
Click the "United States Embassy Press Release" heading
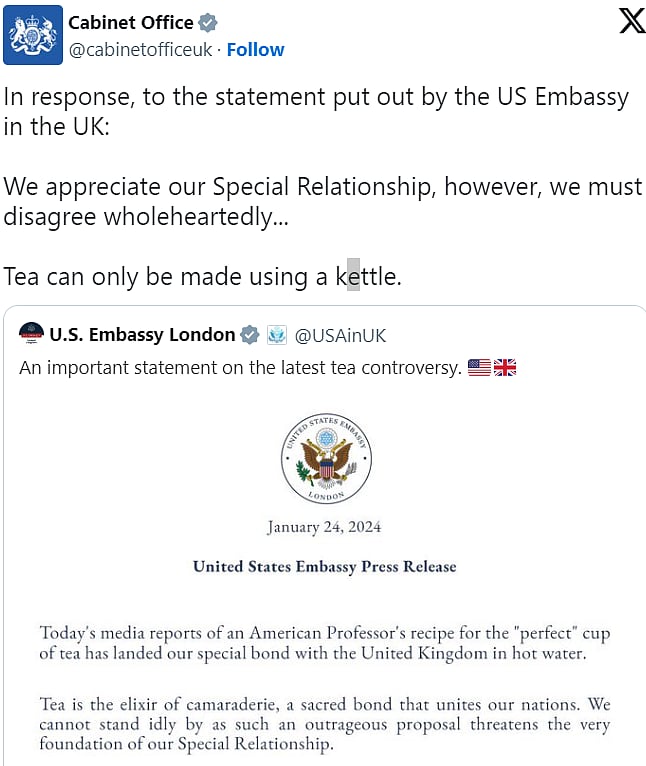point(324,566)
